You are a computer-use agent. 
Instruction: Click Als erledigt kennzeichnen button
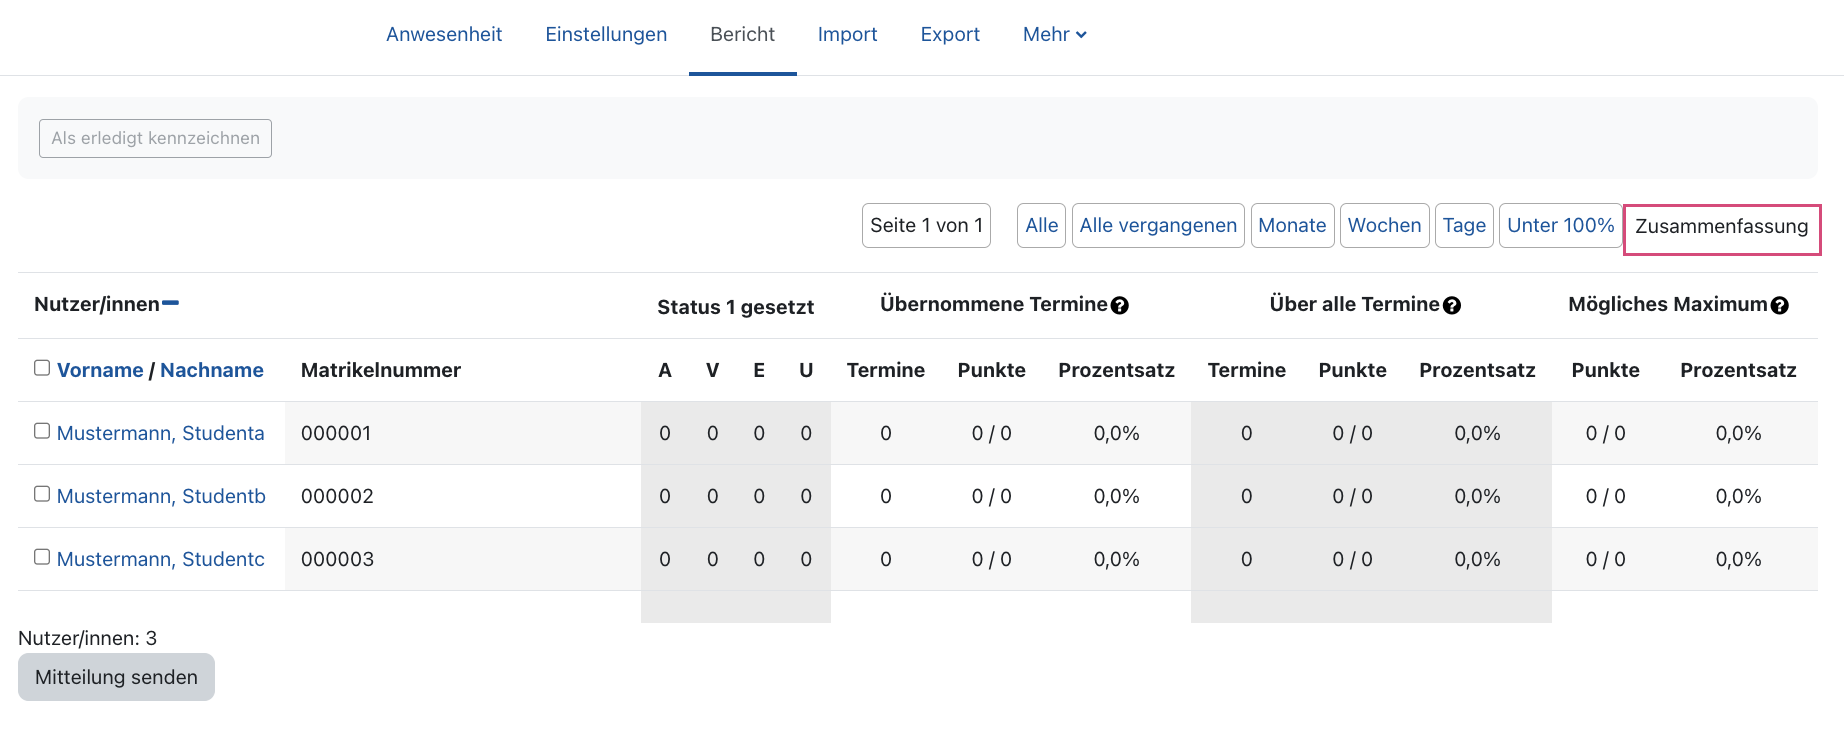tap(155, 138)
